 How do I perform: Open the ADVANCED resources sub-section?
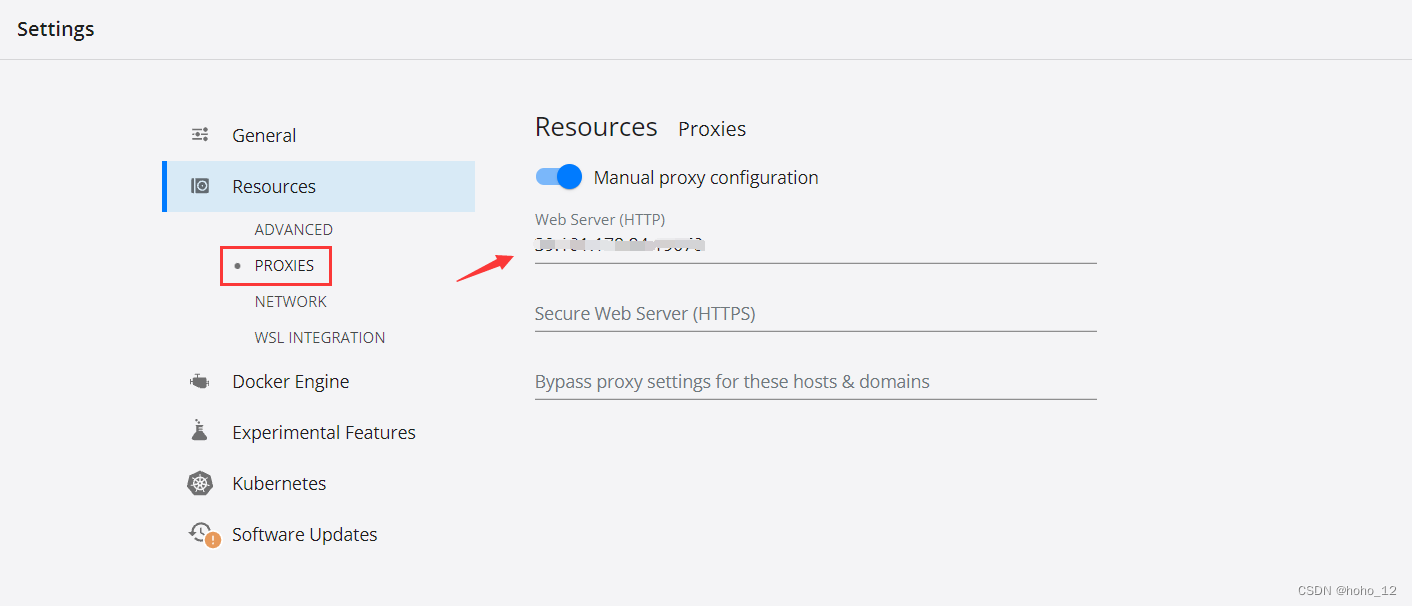[293, 230]
